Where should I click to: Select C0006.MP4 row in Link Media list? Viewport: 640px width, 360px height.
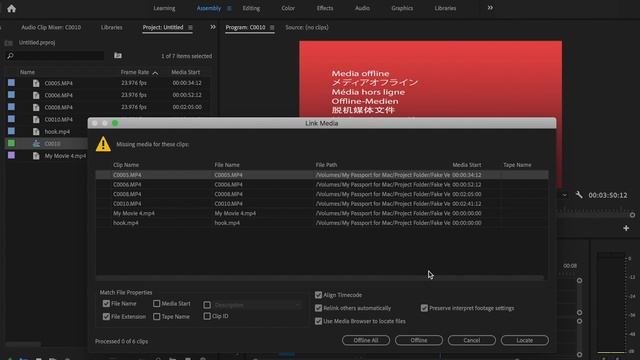tap(322, 184)
